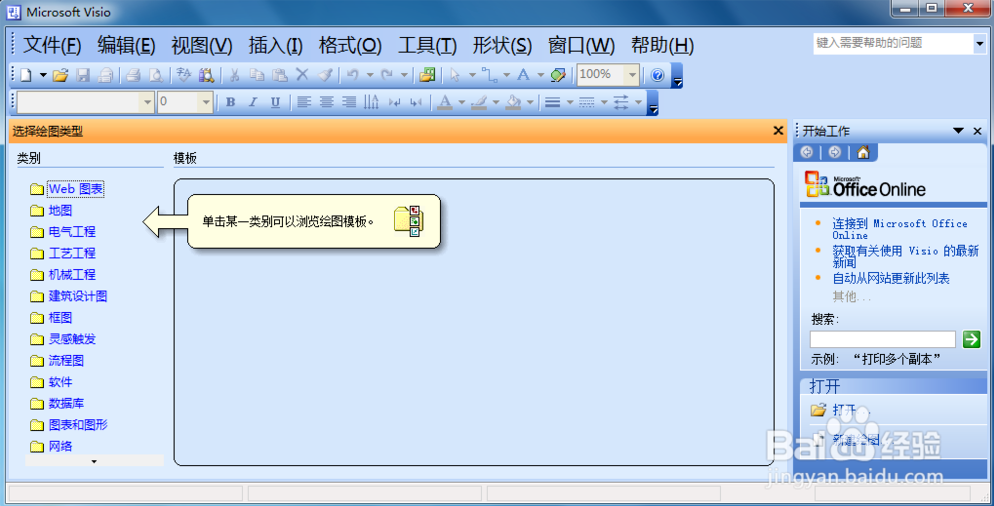Open the 视图(V) menu
Screen dimensions: 994x506
(x=202, y=45)
